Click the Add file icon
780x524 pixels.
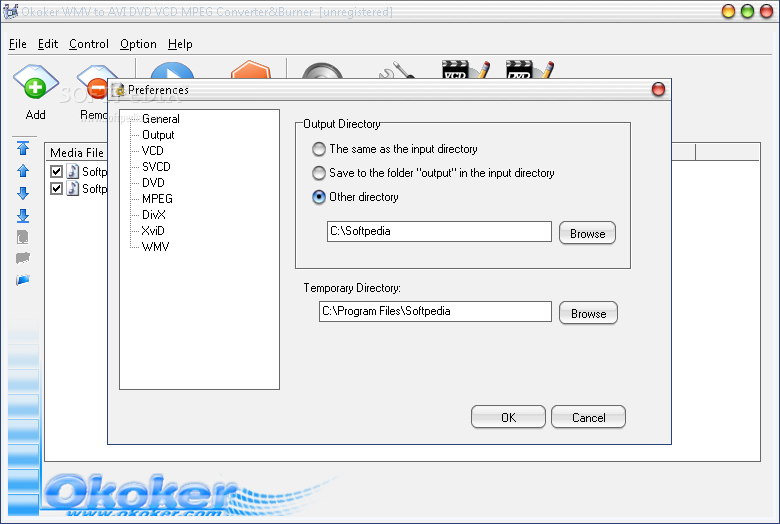[35, 84]
